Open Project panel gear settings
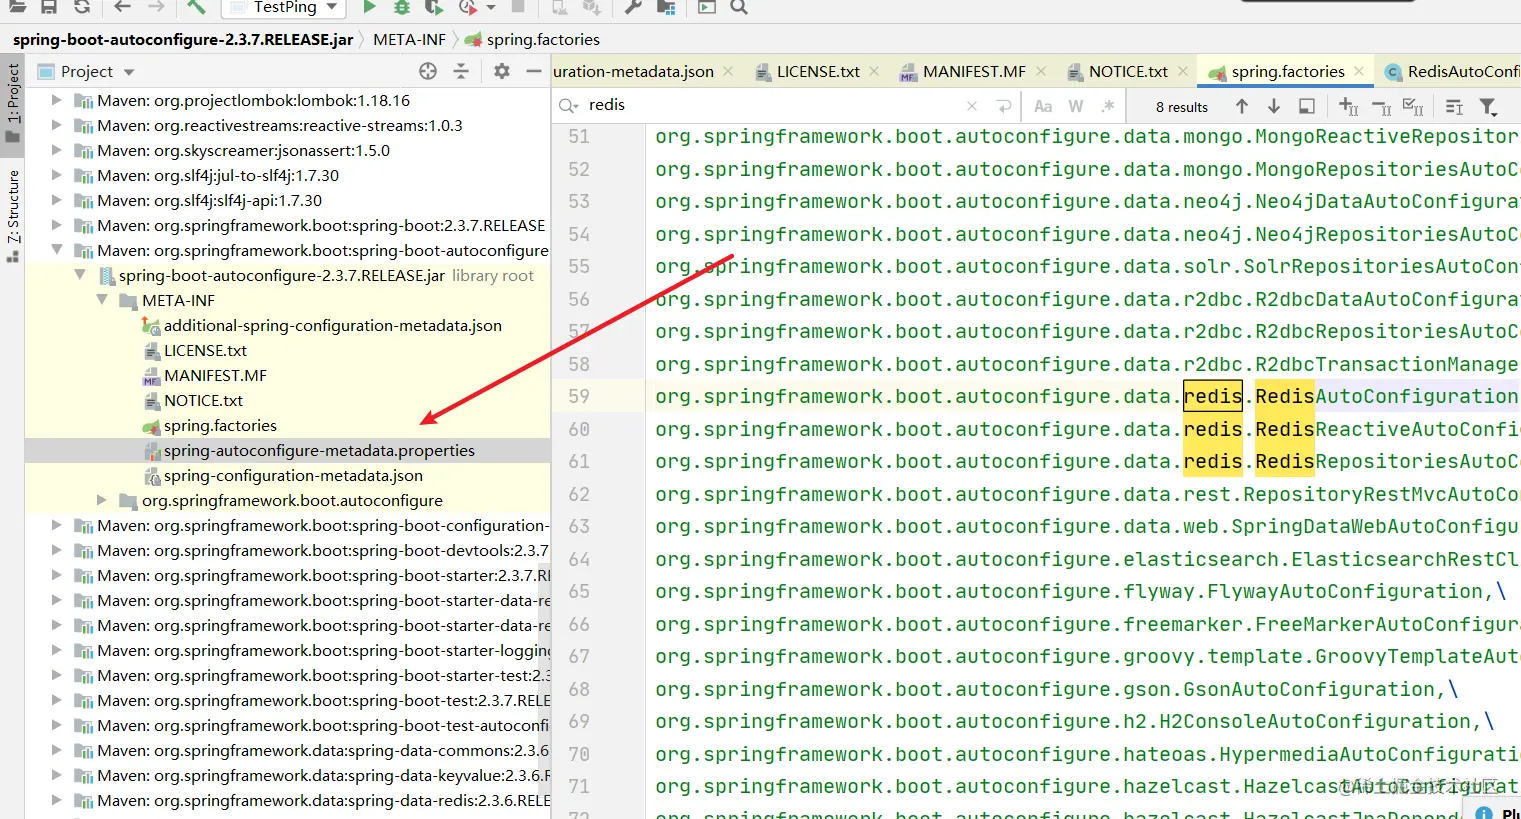This screenshot has width=1521, height=819. tap(502, 71)
